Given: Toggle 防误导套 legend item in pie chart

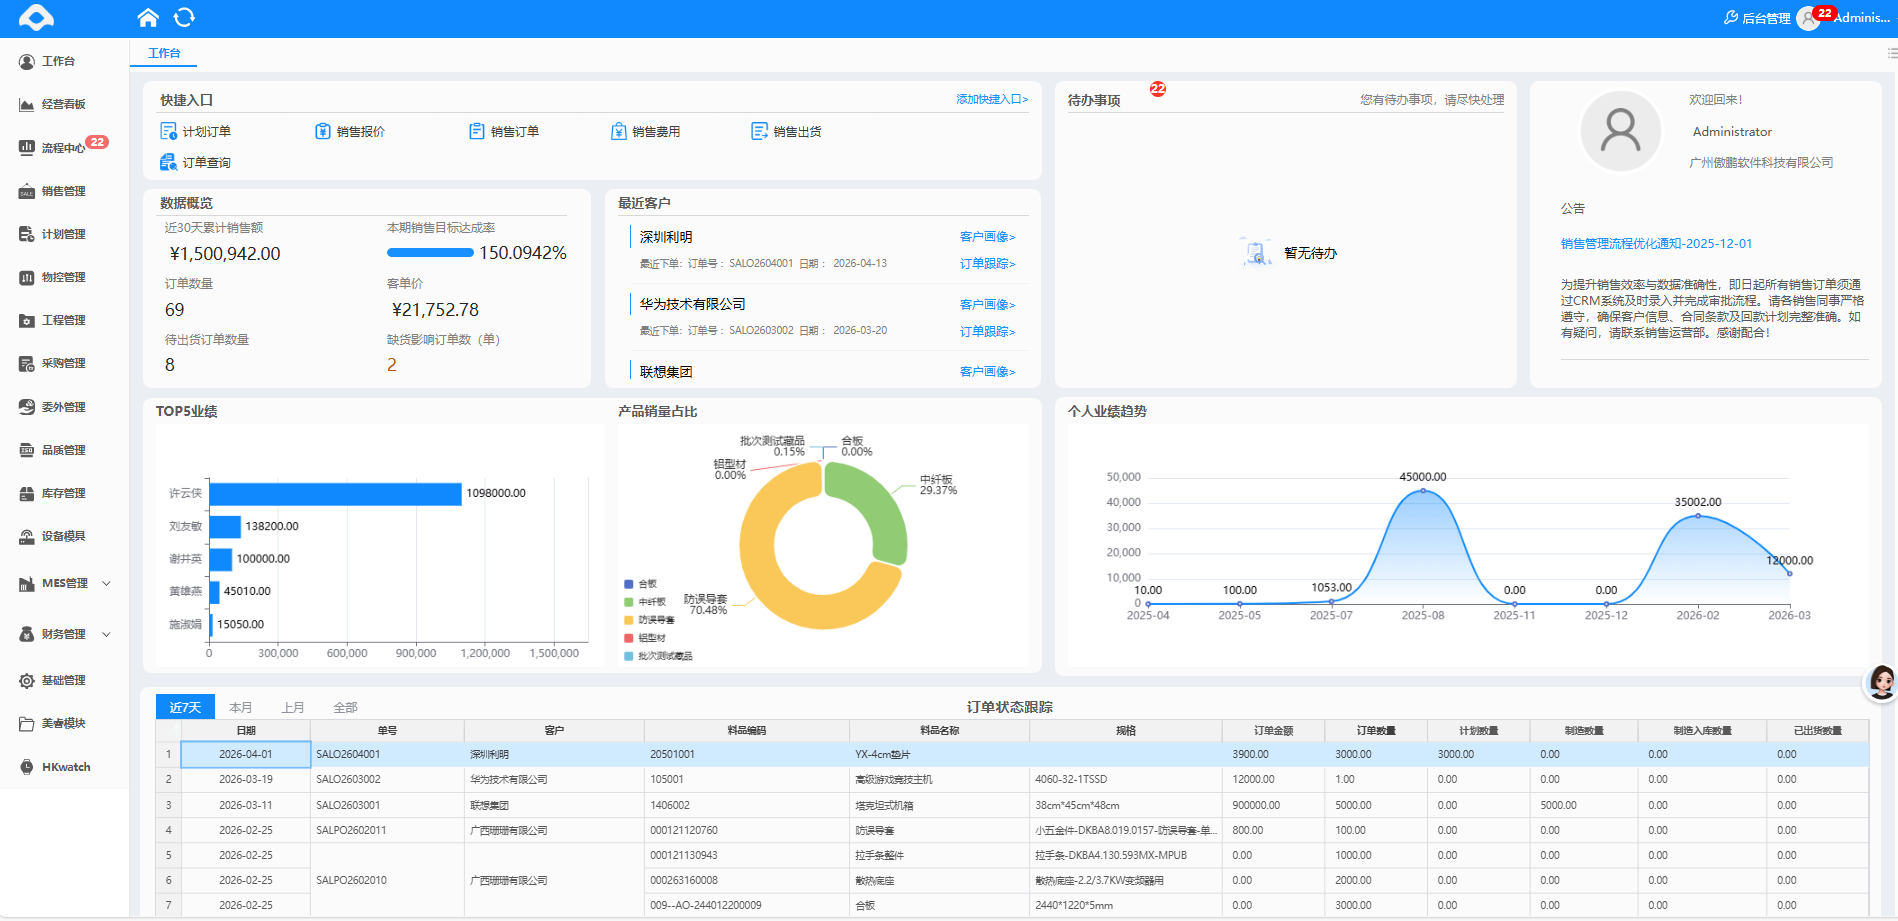Looking at the screenshot, I should [x=649, y=620].
